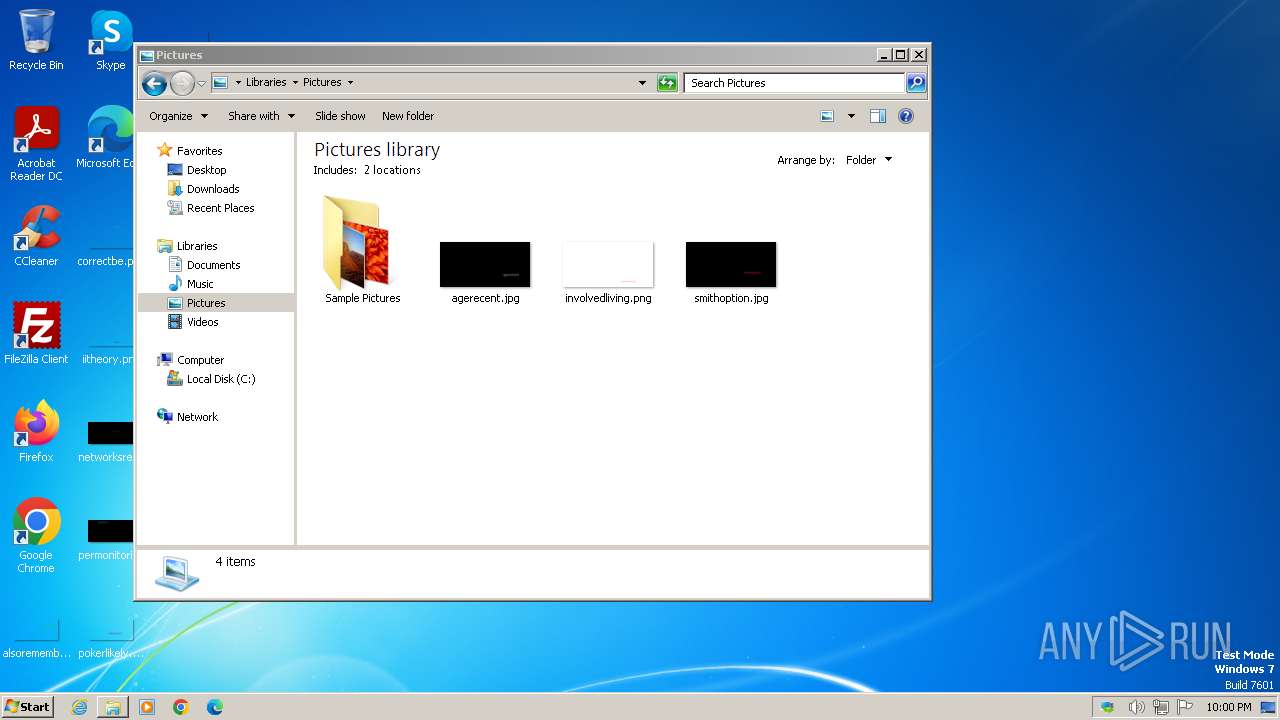Click the Change your view icon
This screenshot has width=1280, height=720.
(x=827, y=116)
